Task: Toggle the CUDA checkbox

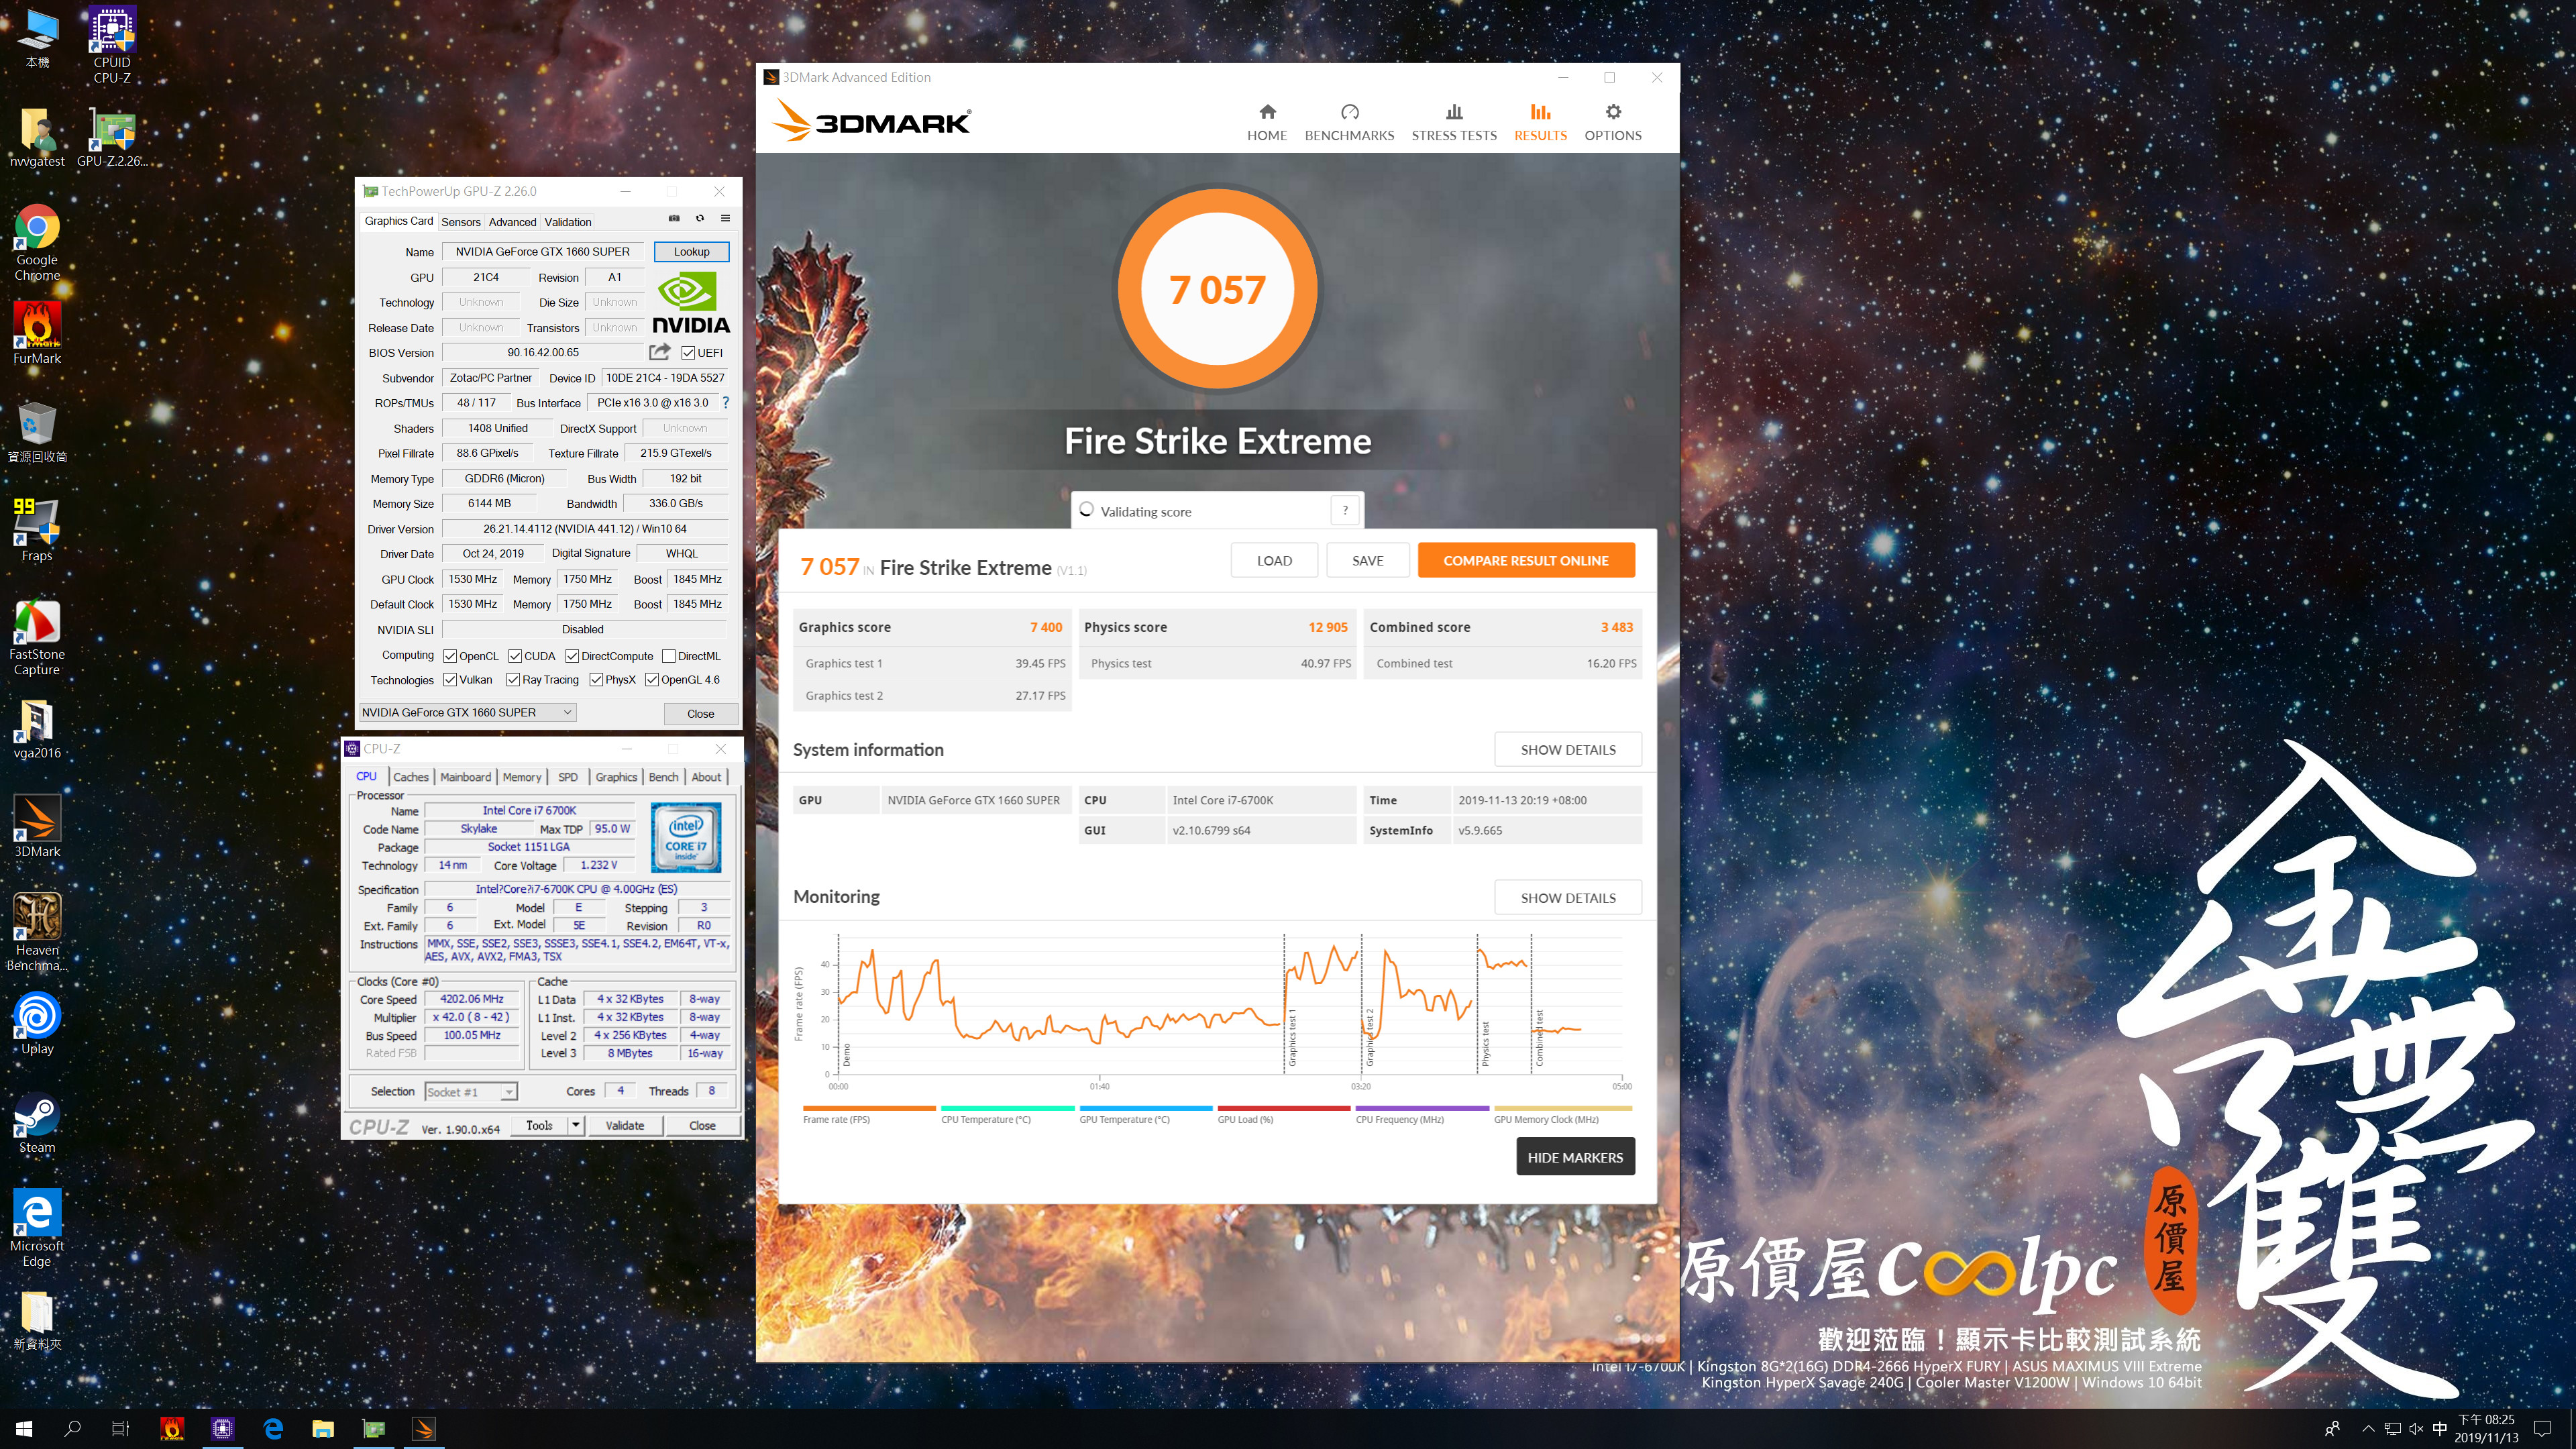Action: (x=515, y=656)
